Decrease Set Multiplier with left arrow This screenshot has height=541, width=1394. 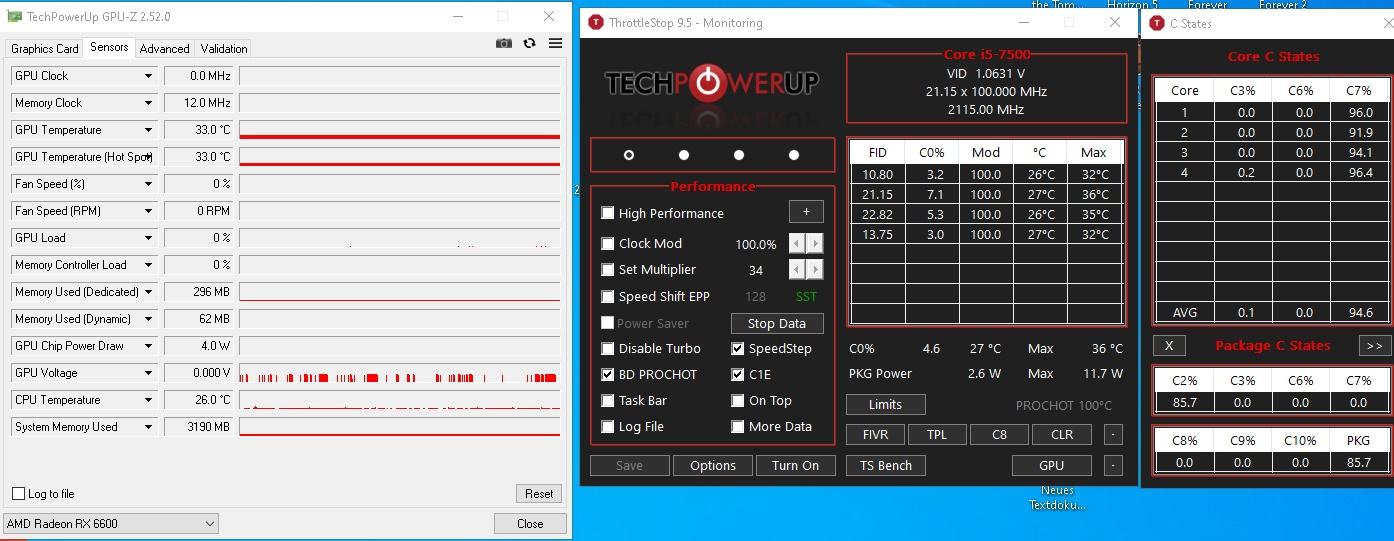[797, 270]
